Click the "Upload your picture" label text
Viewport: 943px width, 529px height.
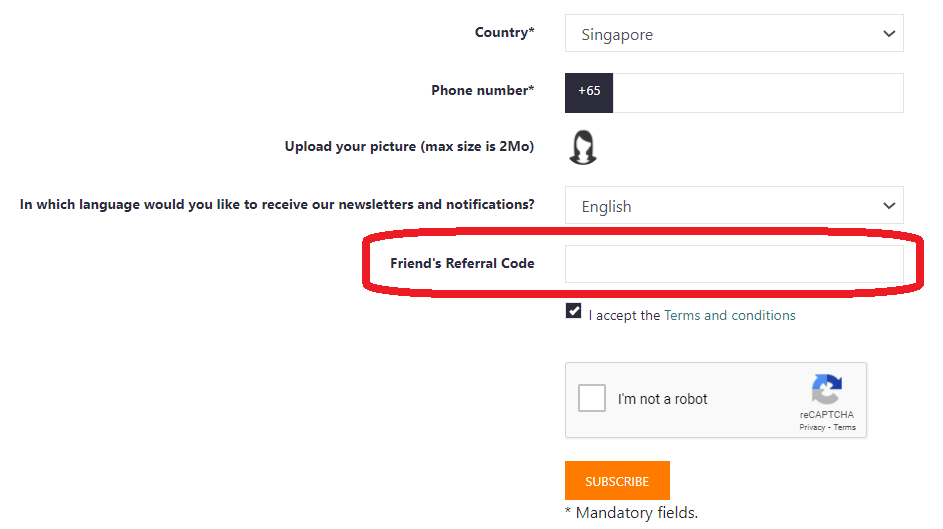[409, 147]
